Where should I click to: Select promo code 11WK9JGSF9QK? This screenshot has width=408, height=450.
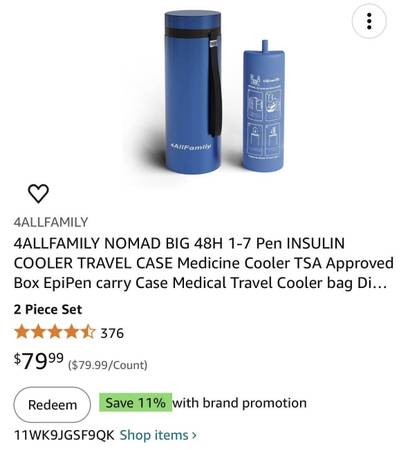point(64,435)
